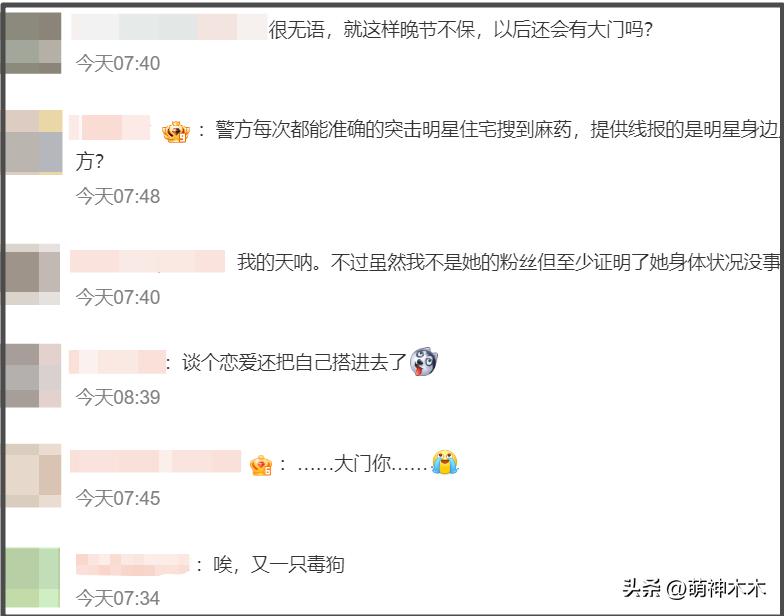Click the blurred username before 很无语 comment

point(169,27)
